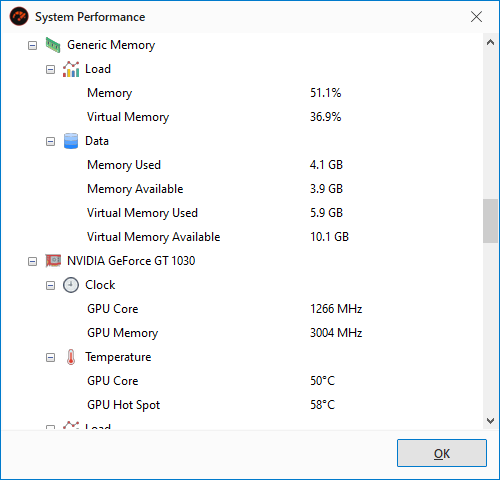Select the Virtual Memory Used row
Viewport: 500px width, 480px height.
[x=242, y=213]
